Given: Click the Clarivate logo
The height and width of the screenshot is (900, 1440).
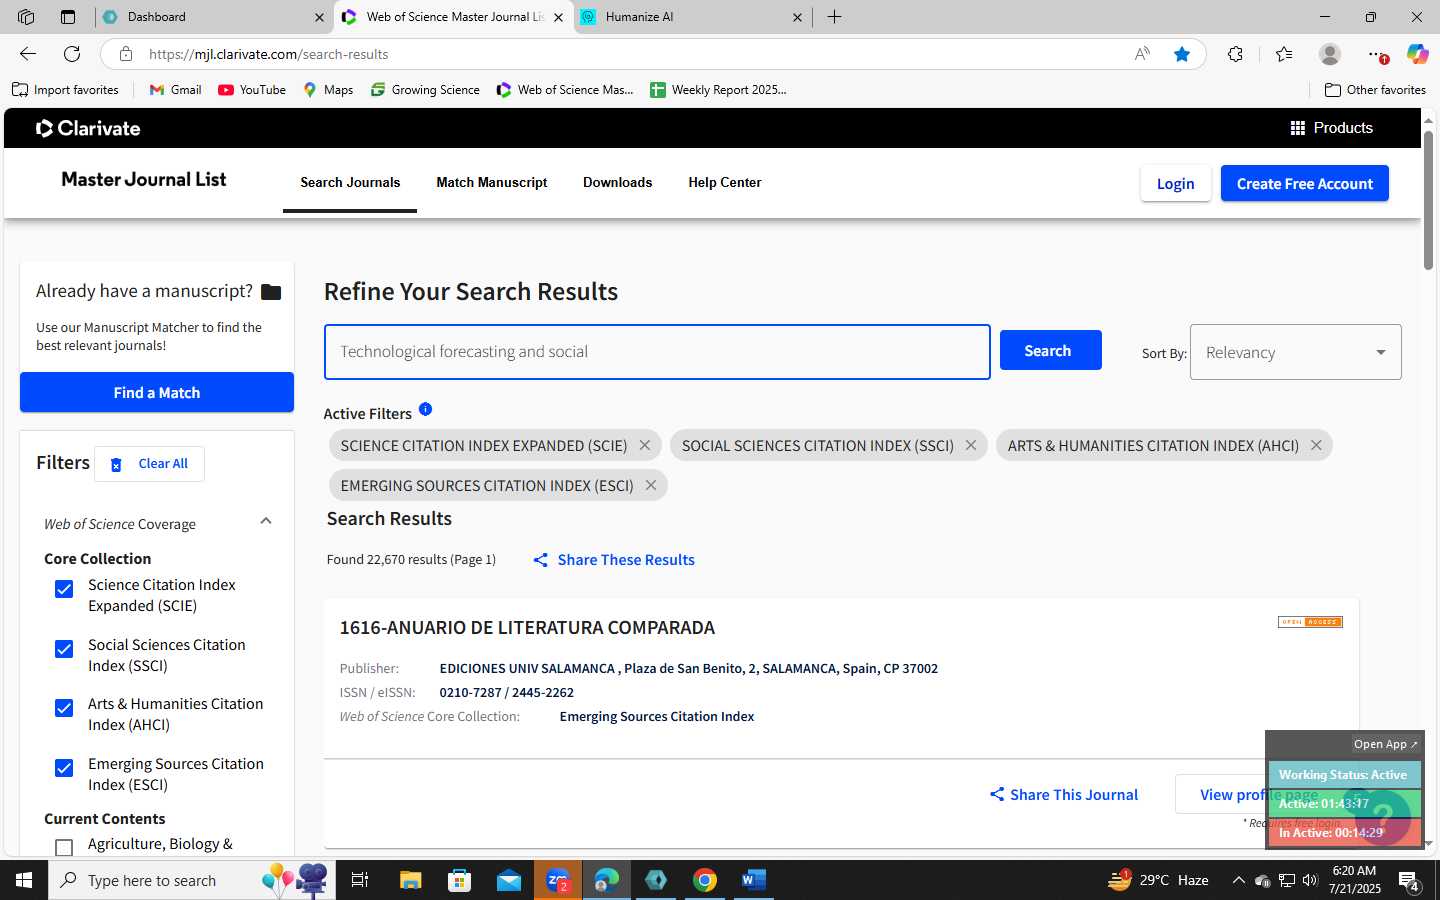Looking at the screenshot, I should pos(88,128).
